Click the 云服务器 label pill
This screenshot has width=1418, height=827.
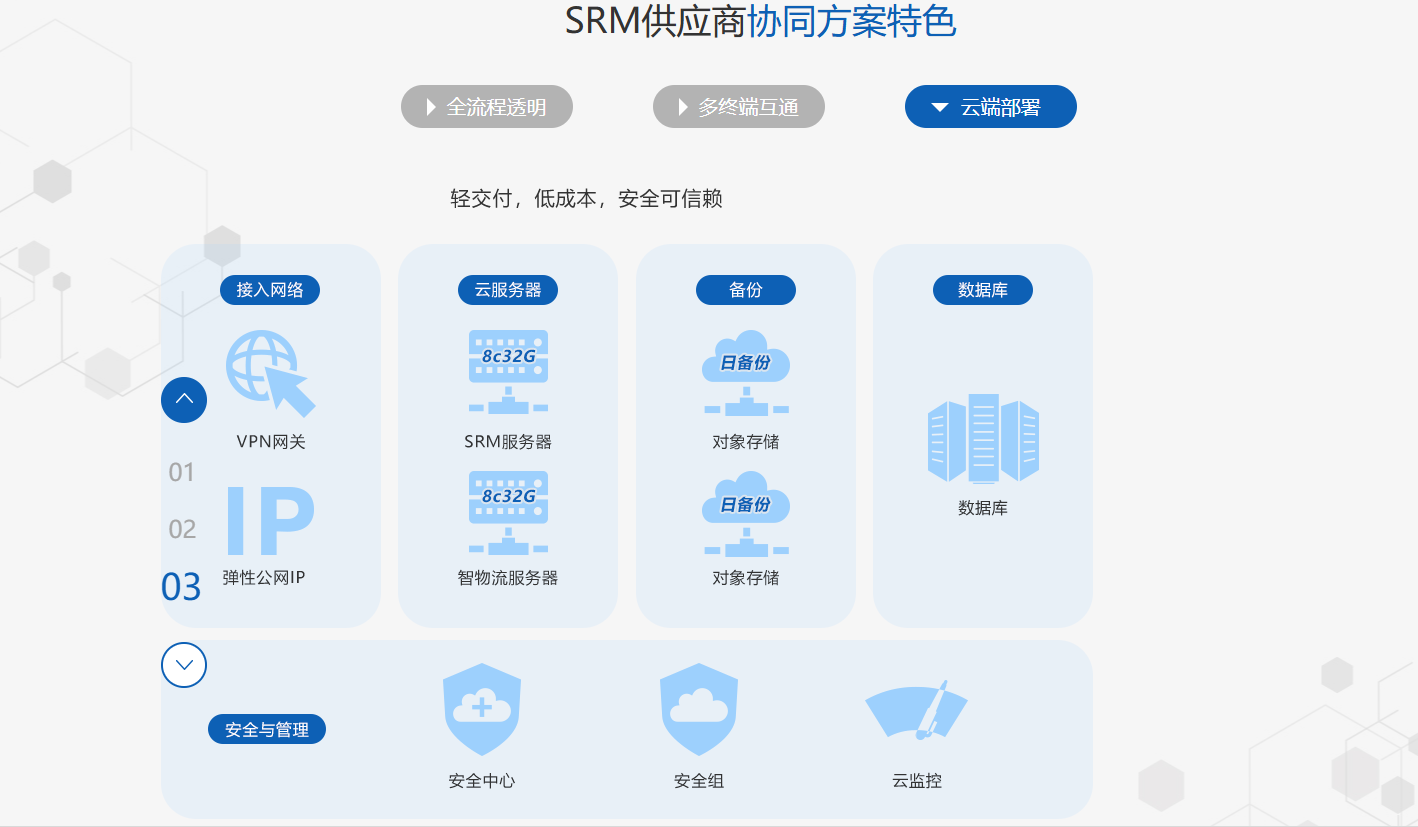[508, 290]
